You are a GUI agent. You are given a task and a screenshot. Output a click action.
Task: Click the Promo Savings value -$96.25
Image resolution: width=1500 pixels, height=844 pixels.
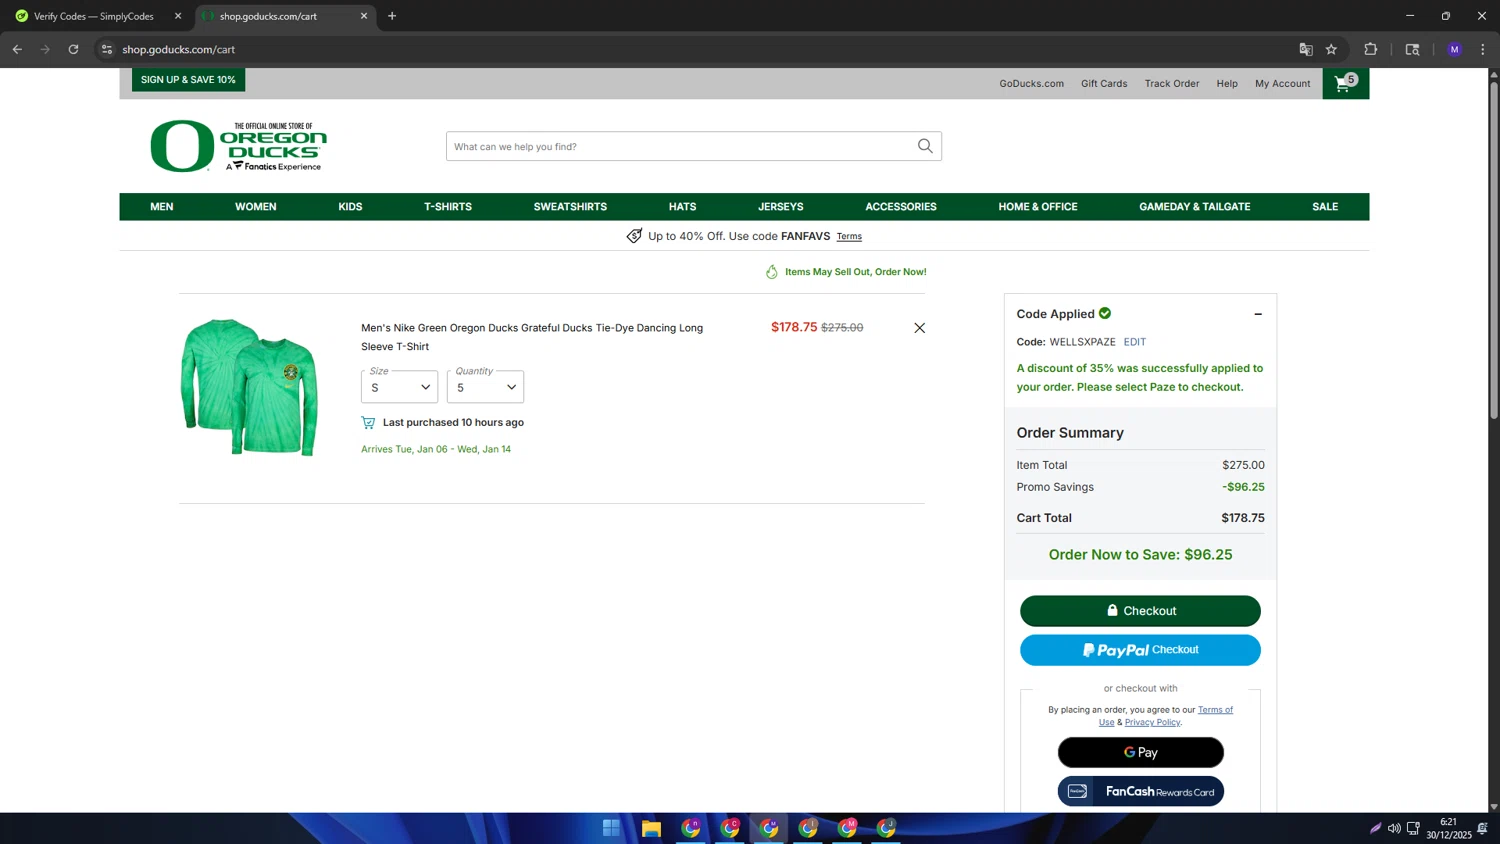click(x=1243, y=487)
